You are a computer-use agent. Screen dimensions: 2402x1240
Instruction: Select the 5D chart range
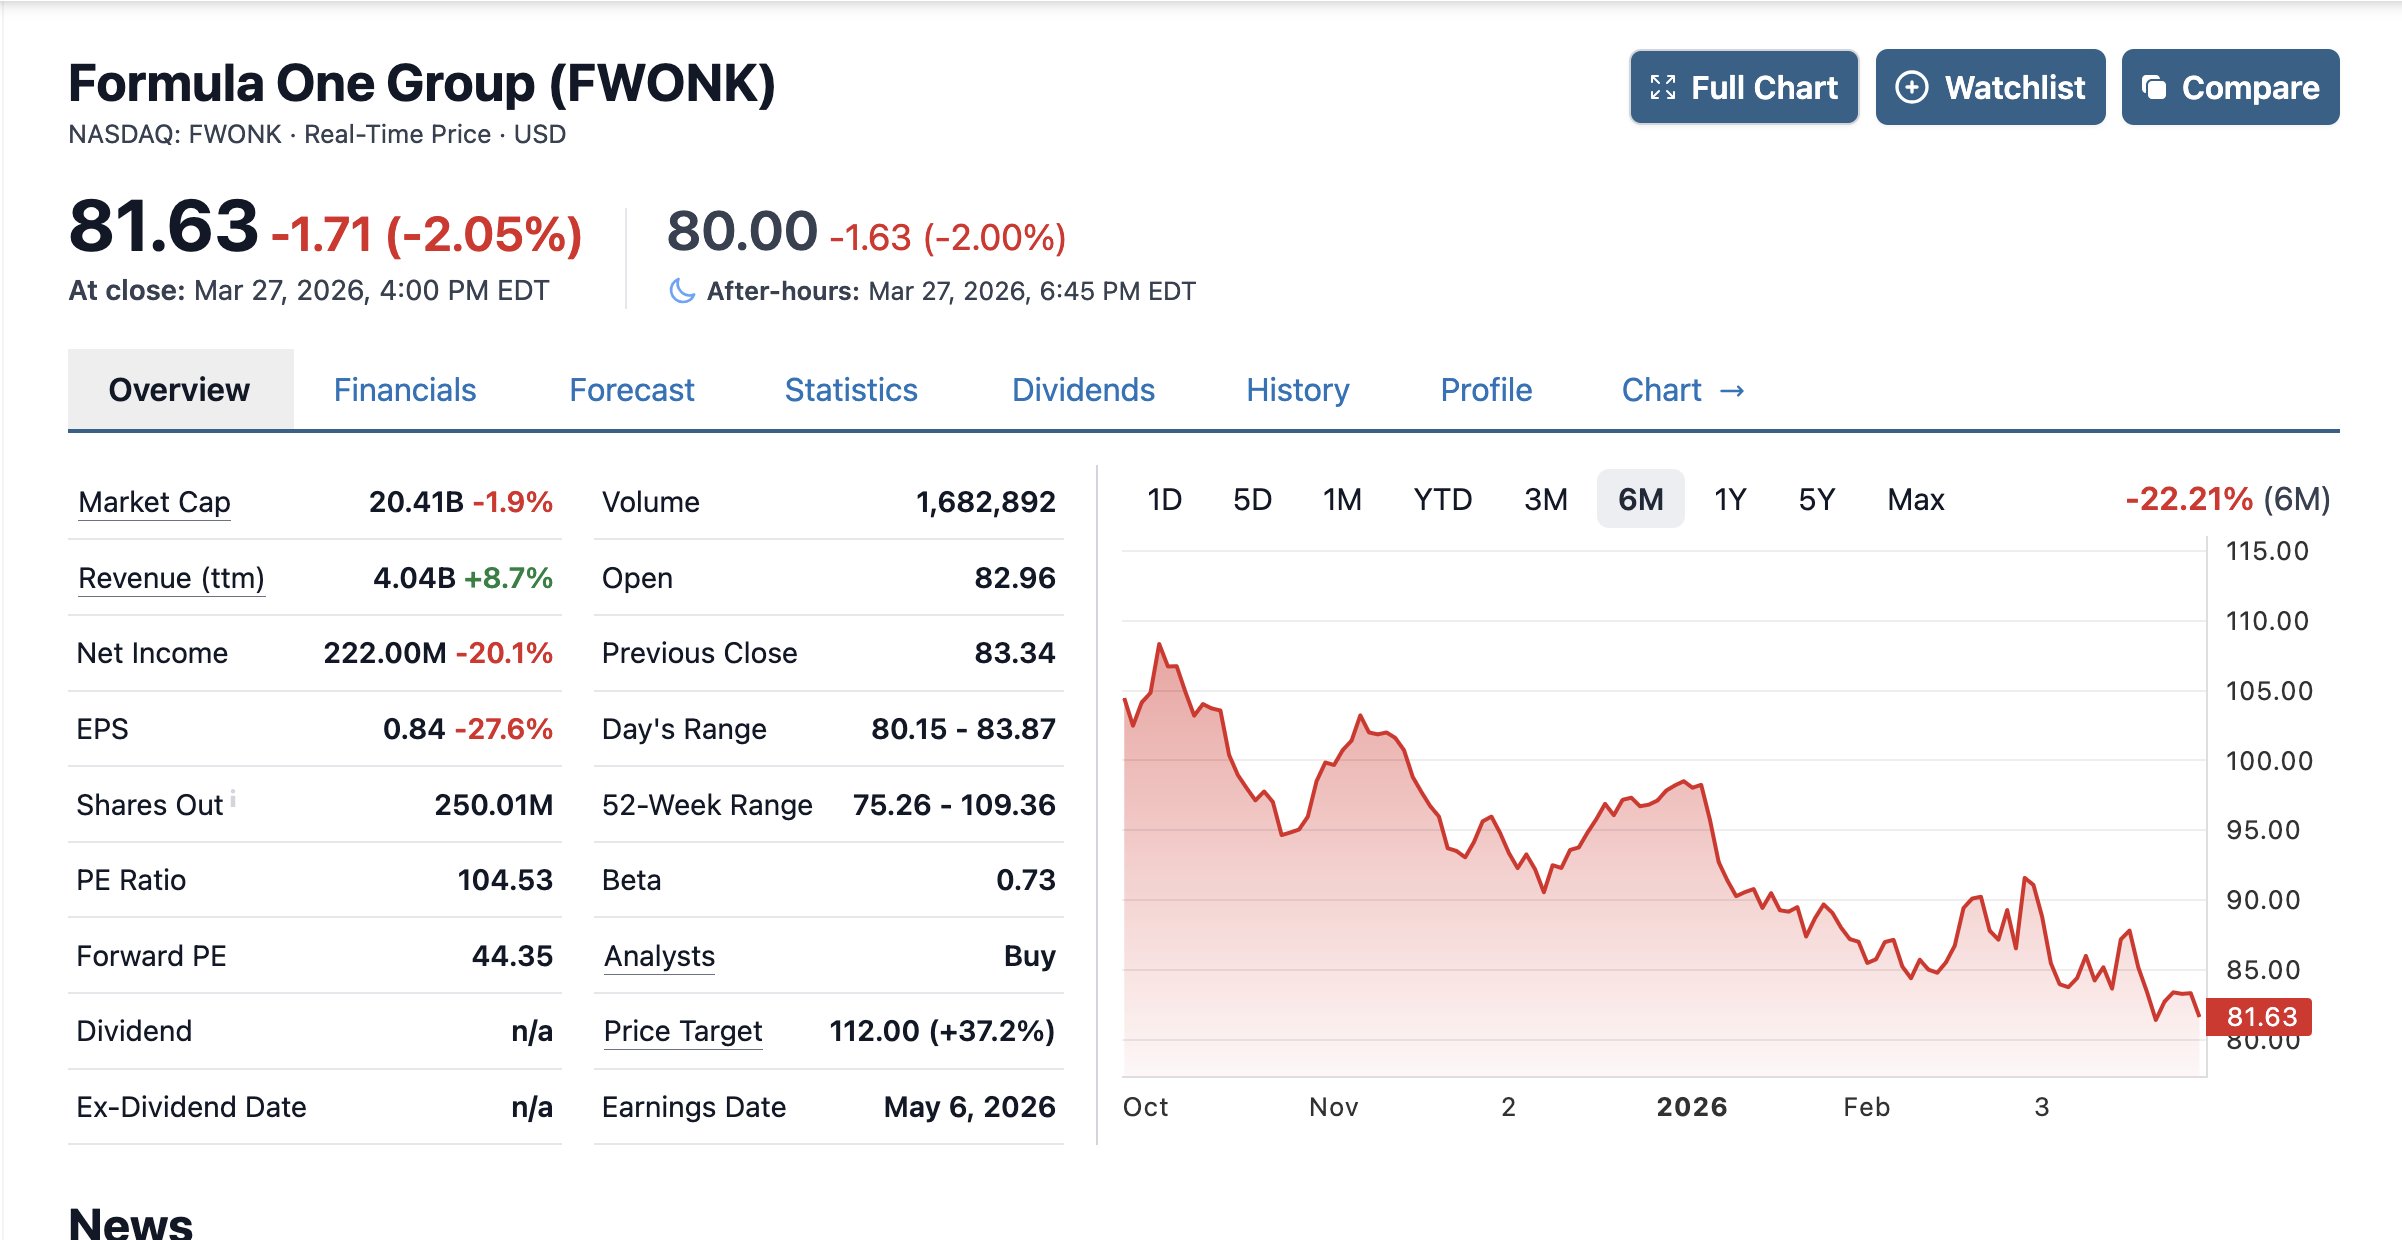click(1252, 499)
